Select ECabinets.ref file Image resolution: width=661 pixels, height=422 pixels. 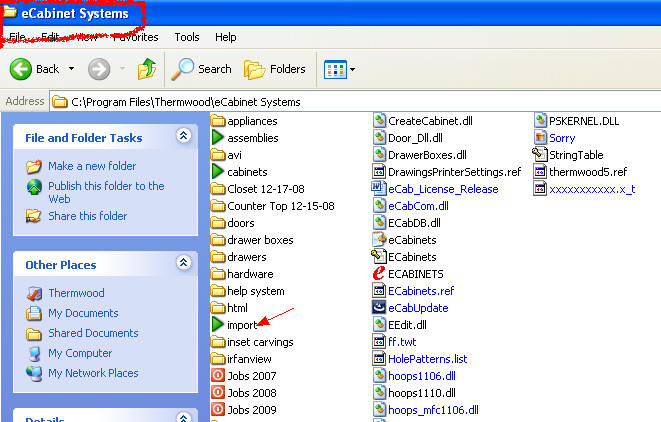coord(414,291)
